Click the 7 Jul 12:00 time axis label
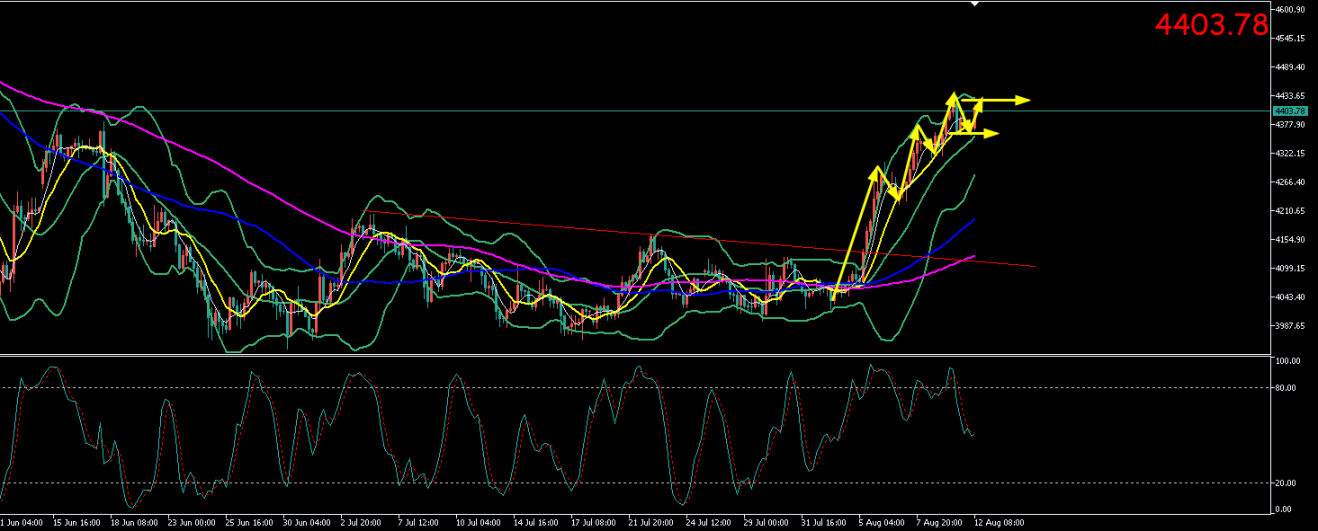Screen dimensions: 1318x531 (418, 523)
